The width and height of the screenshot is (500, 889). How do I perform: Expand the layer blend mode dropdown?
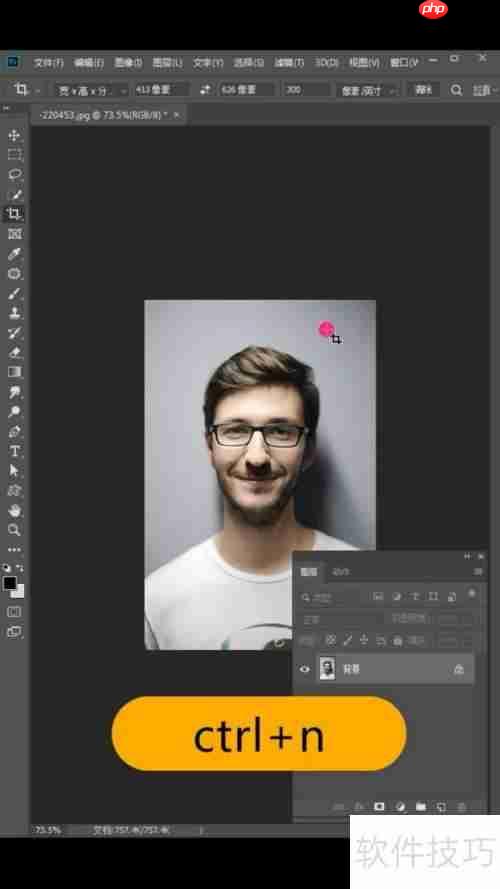337,619
